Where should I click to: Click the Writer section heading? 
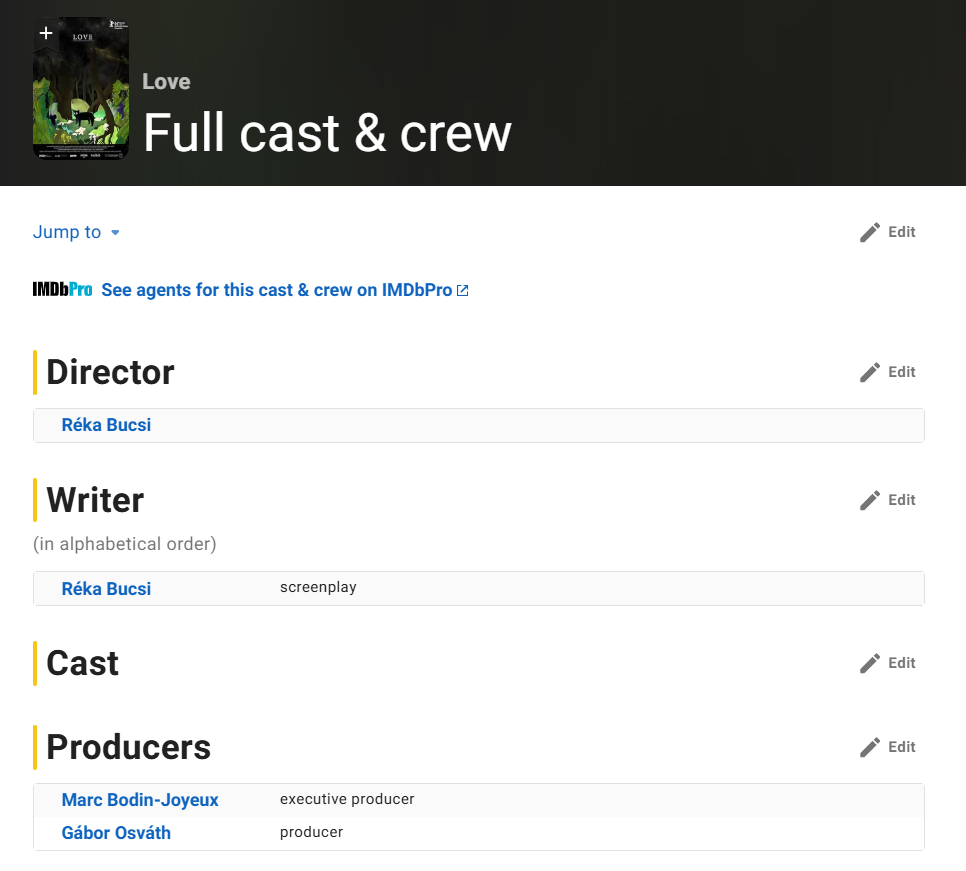tap(95, 500)
